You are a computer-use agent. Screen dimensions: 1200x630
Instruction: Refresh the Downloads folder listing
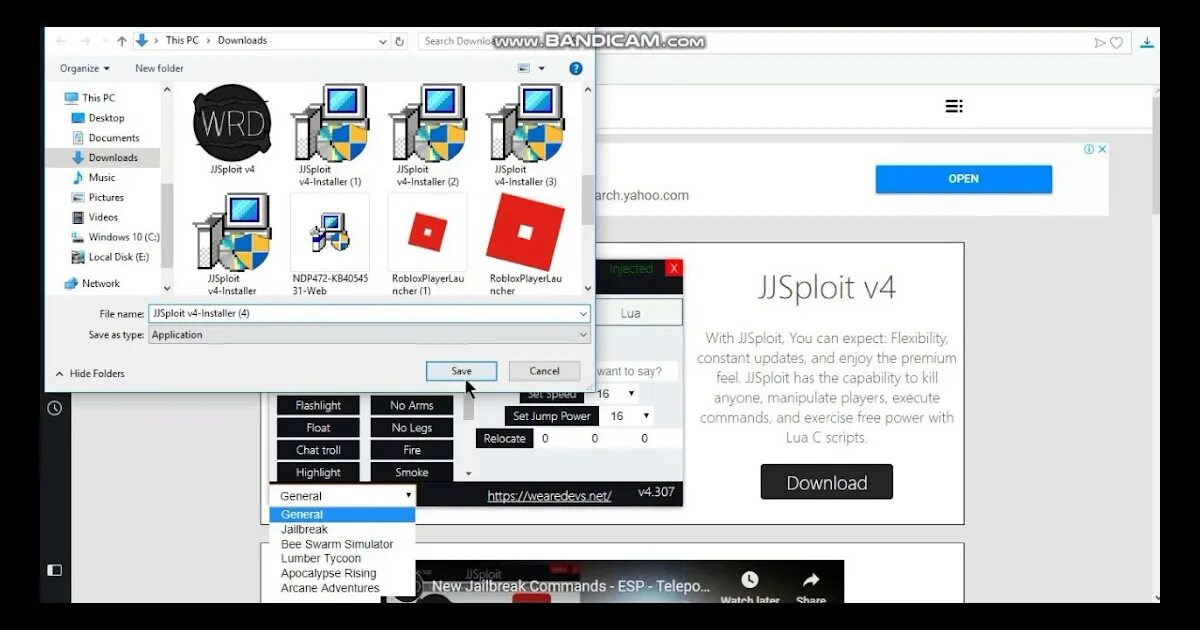(400, 41)
